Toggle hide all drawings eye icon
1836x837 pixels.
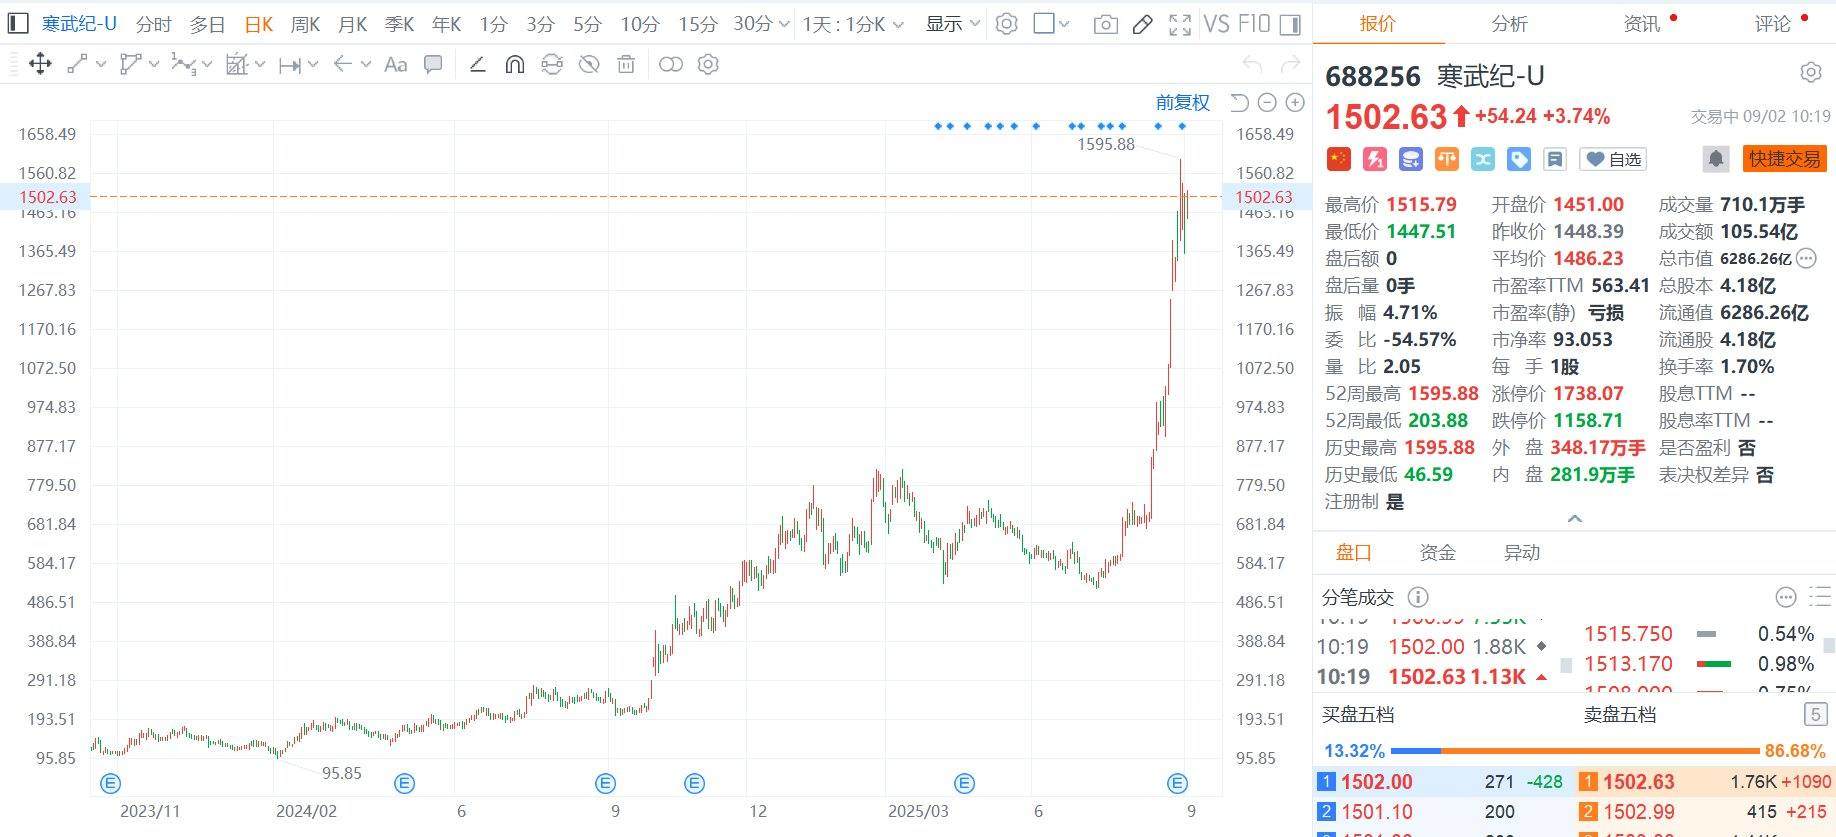589,65
